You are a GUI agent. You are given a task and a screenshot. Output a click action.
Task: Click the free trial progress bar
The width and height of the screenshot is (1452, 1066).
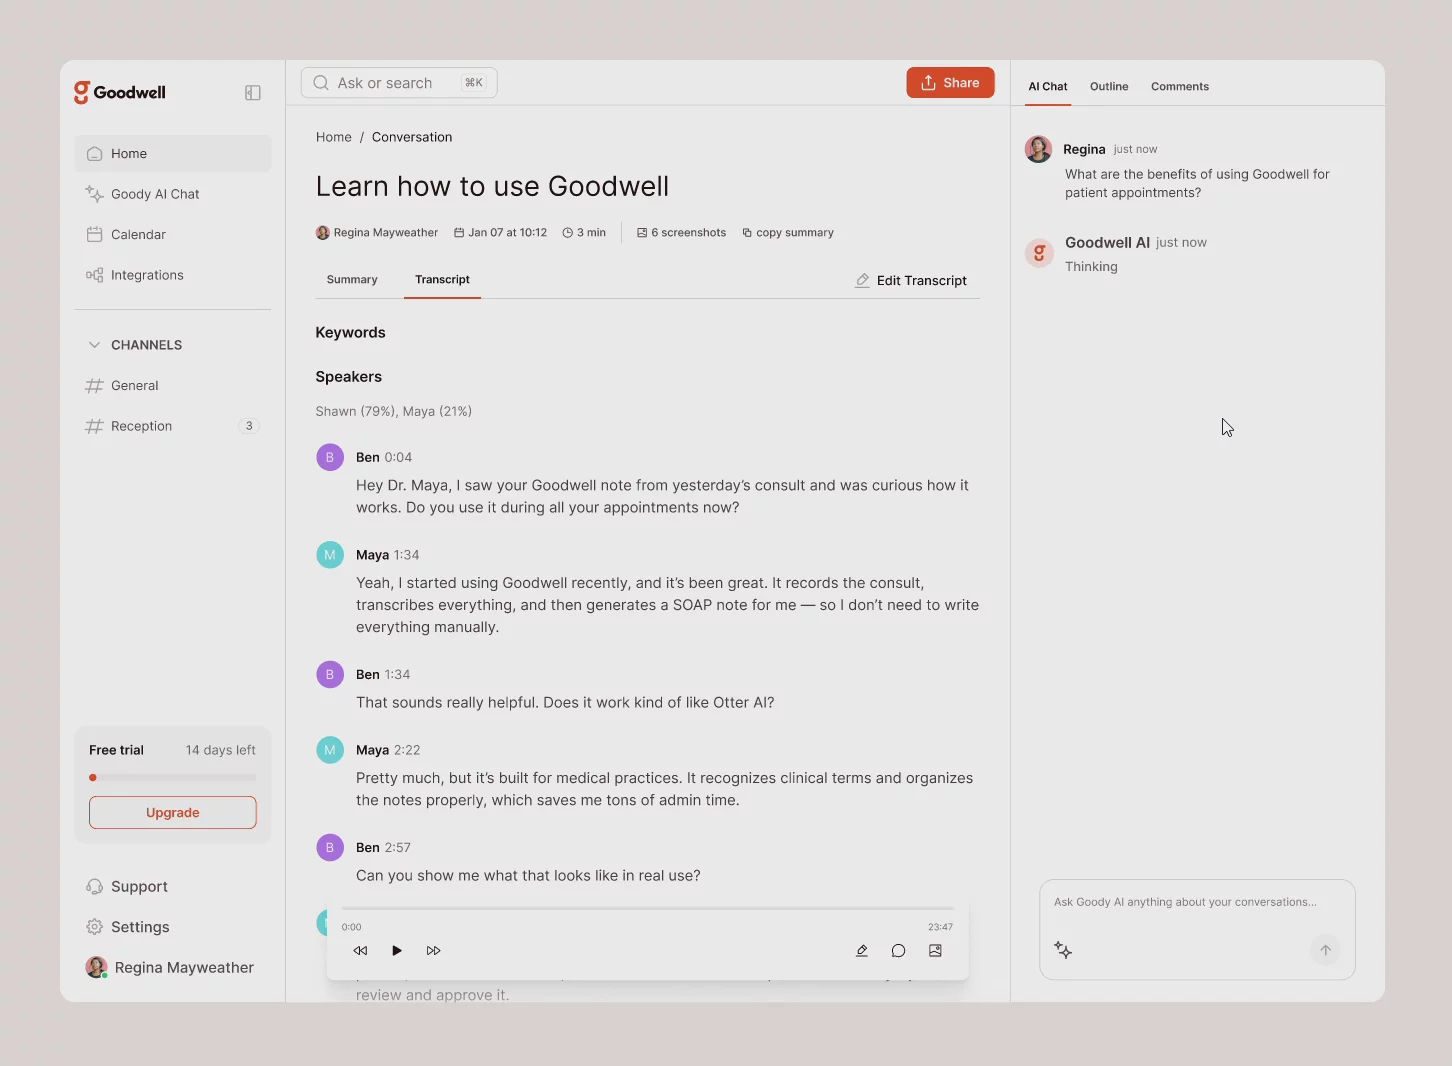(172, 777)
